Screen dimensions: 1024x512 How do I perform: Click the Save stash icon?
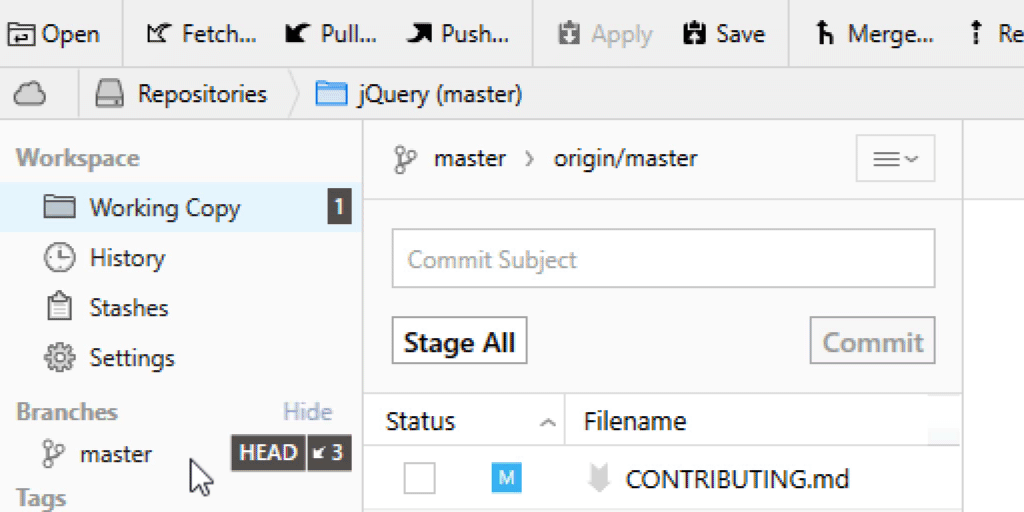pos(695,34)
